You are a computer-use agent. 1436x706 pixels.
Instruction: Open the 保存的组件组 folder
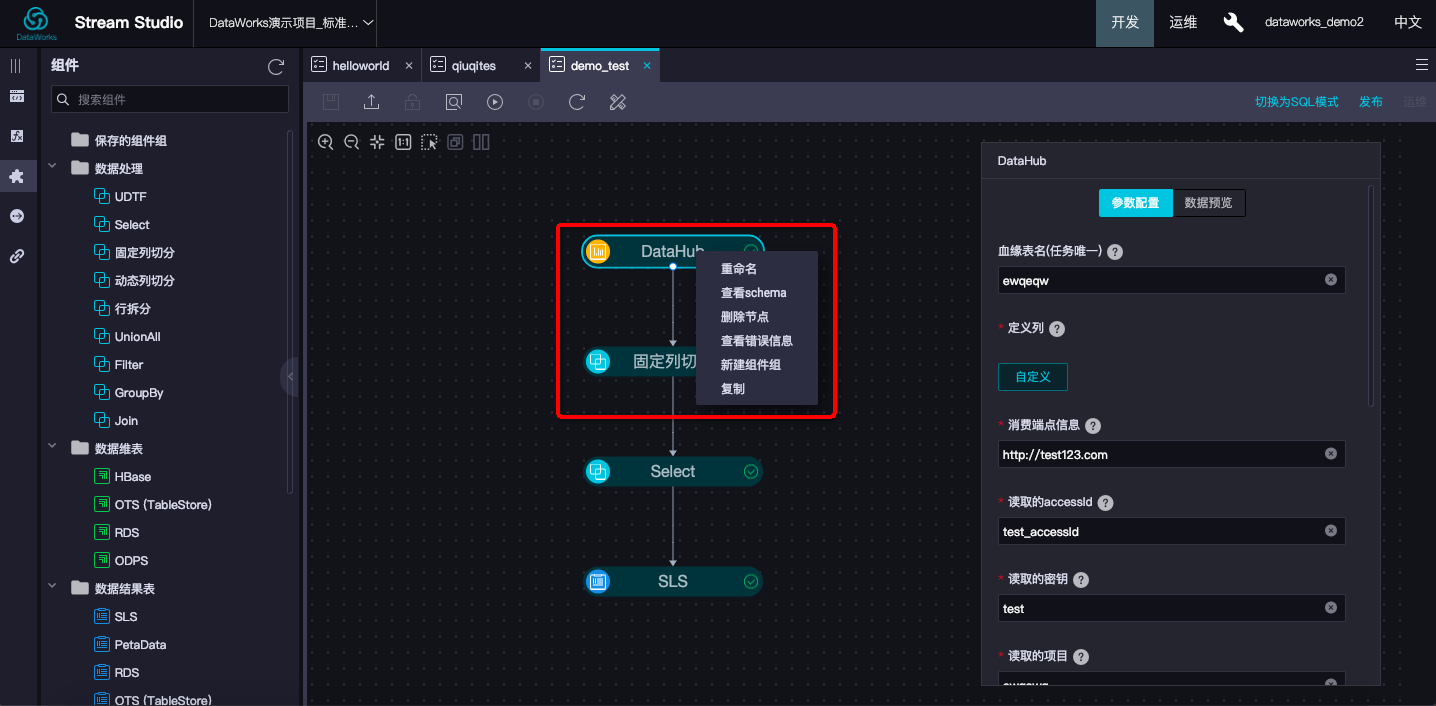point(119,141)
